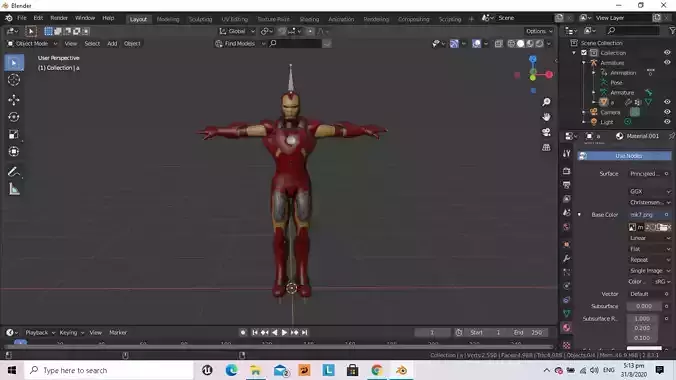
Task: Adjust the Subsurface 0.000 slider
Action: (x=644, y=306)
